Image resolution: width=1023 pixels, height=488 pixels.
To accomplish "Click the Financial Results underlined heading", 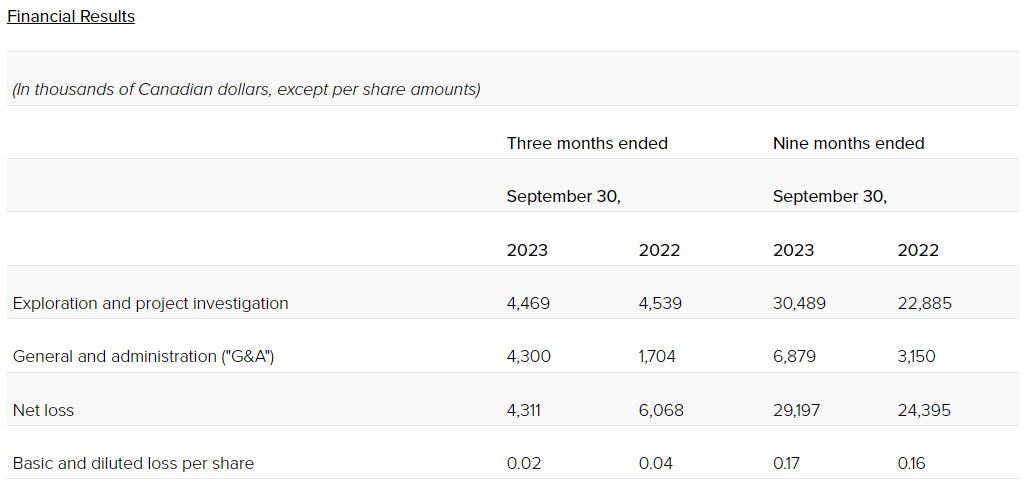I will coord(71,16).
